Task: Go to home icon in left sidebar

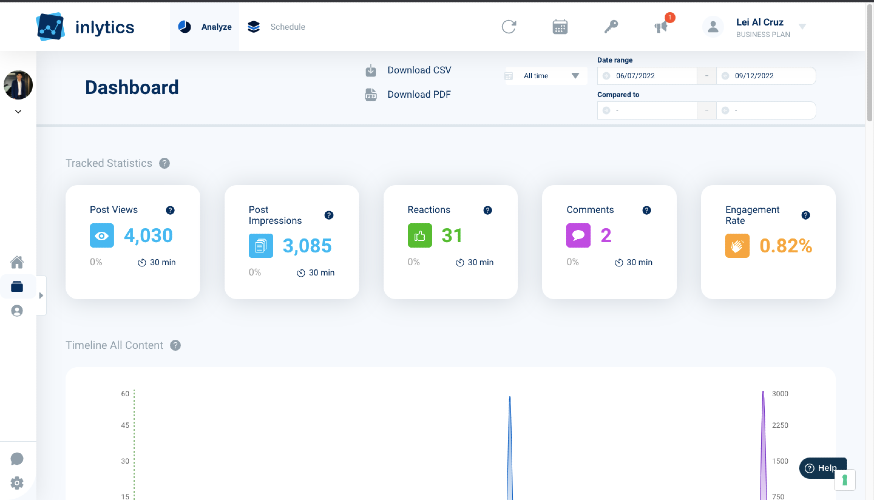Action: [17, 263]
